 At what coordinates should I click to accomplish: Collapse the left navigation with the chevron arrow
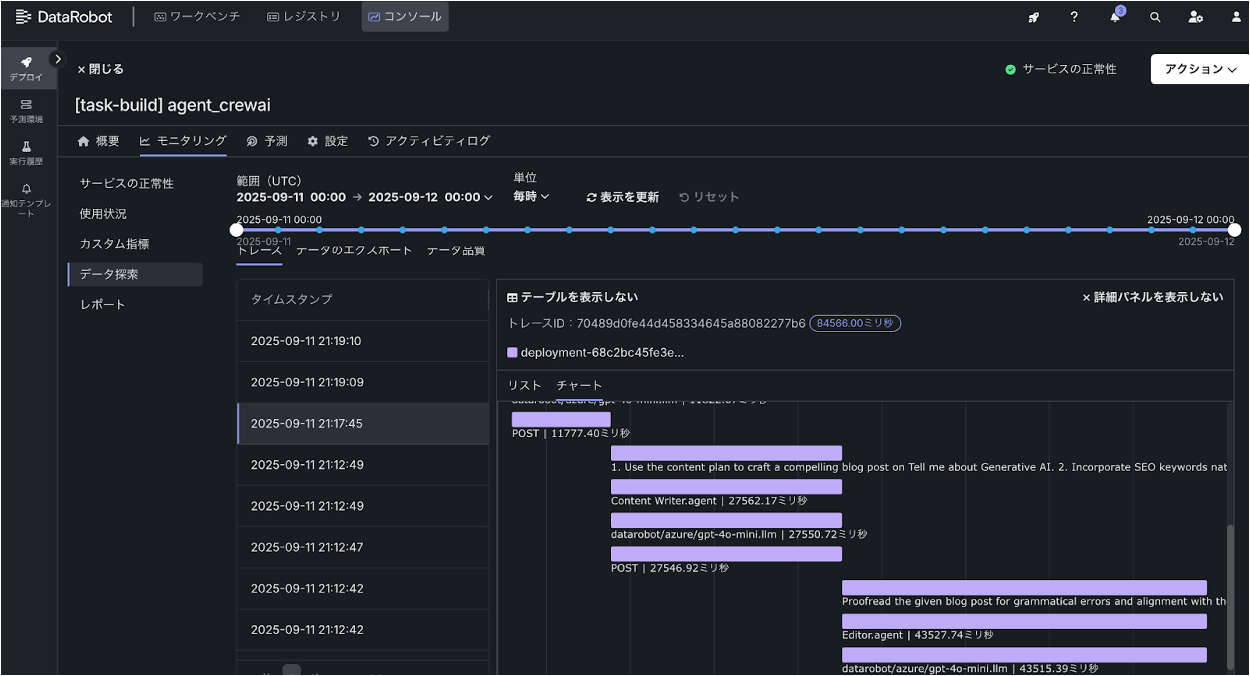[x=58, y=59]
